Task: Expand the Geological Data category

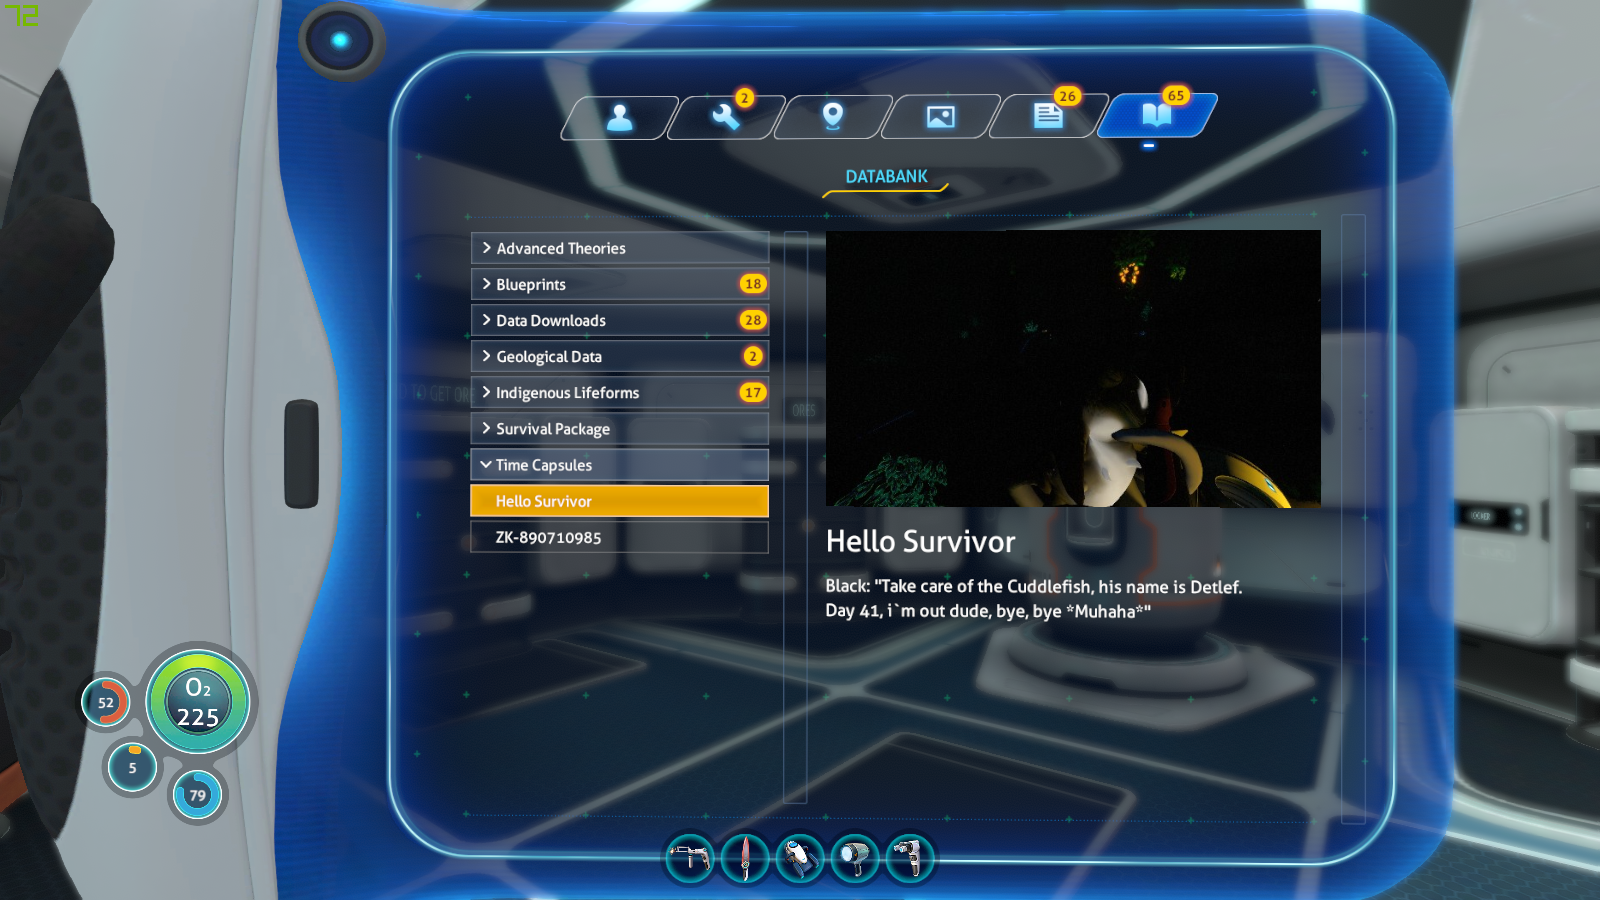Action: click(x=620, y=356)
